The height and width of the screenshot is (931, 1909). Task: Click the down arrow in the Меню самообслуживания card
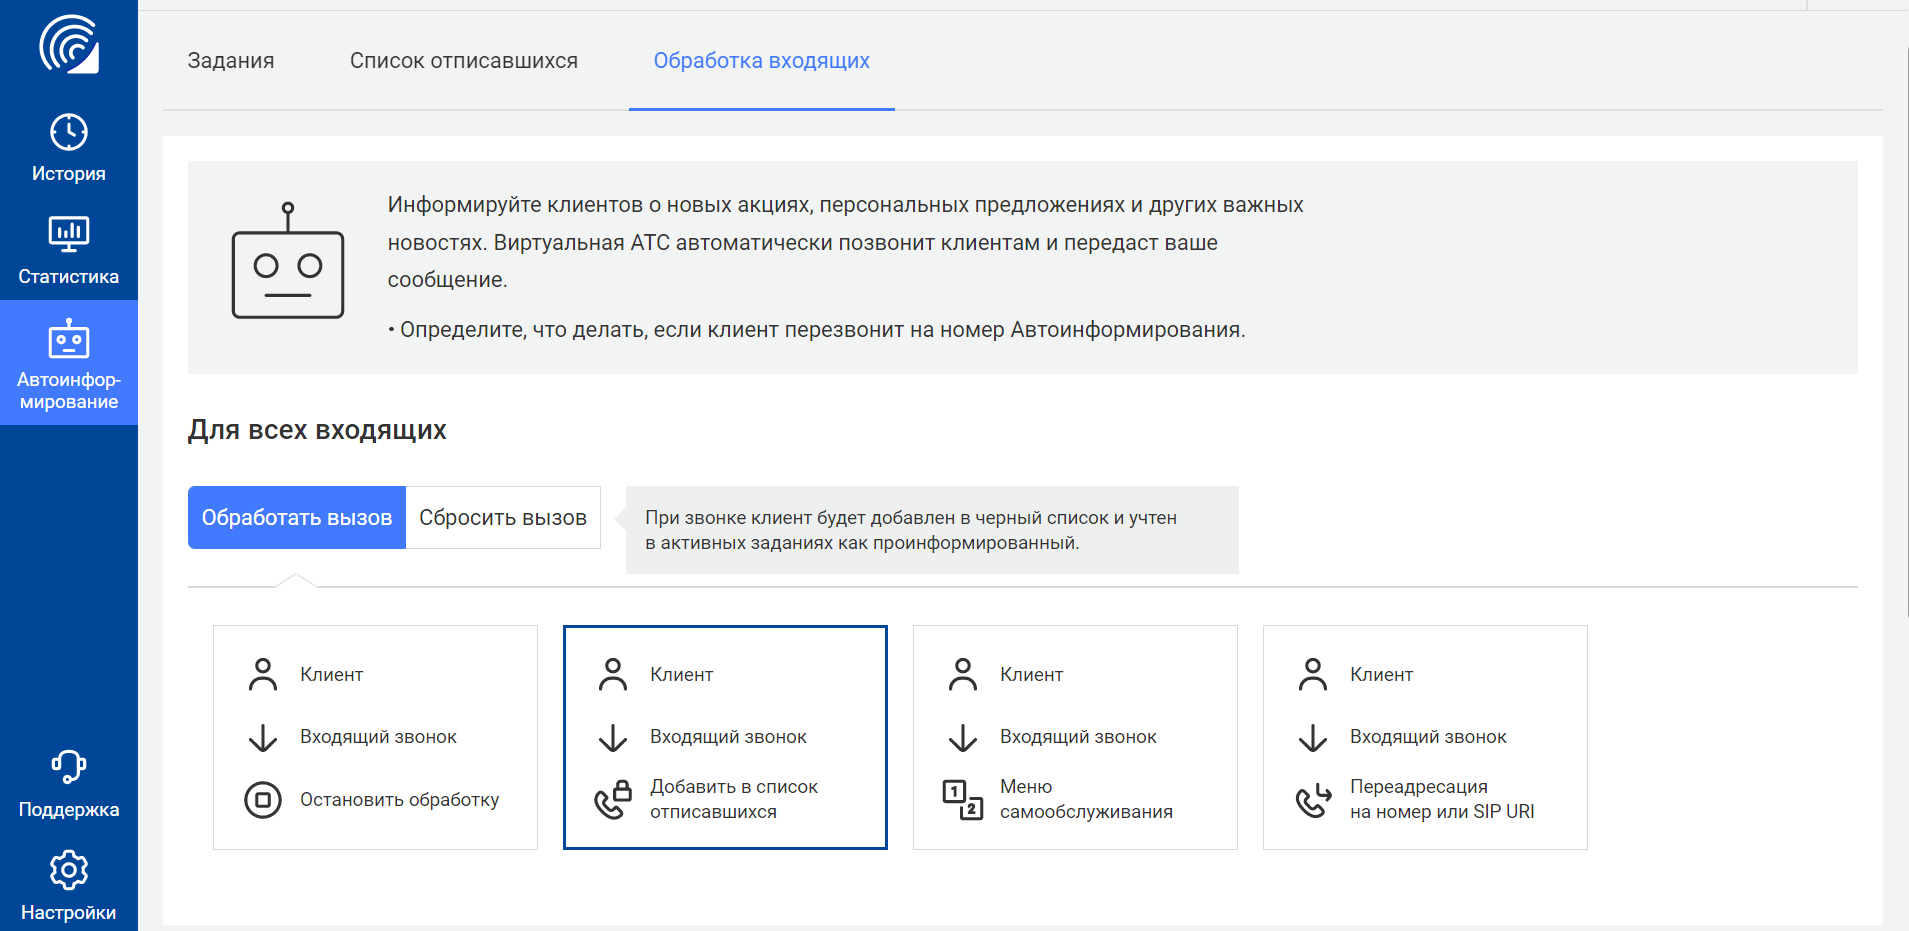click(x=963, y=738)
